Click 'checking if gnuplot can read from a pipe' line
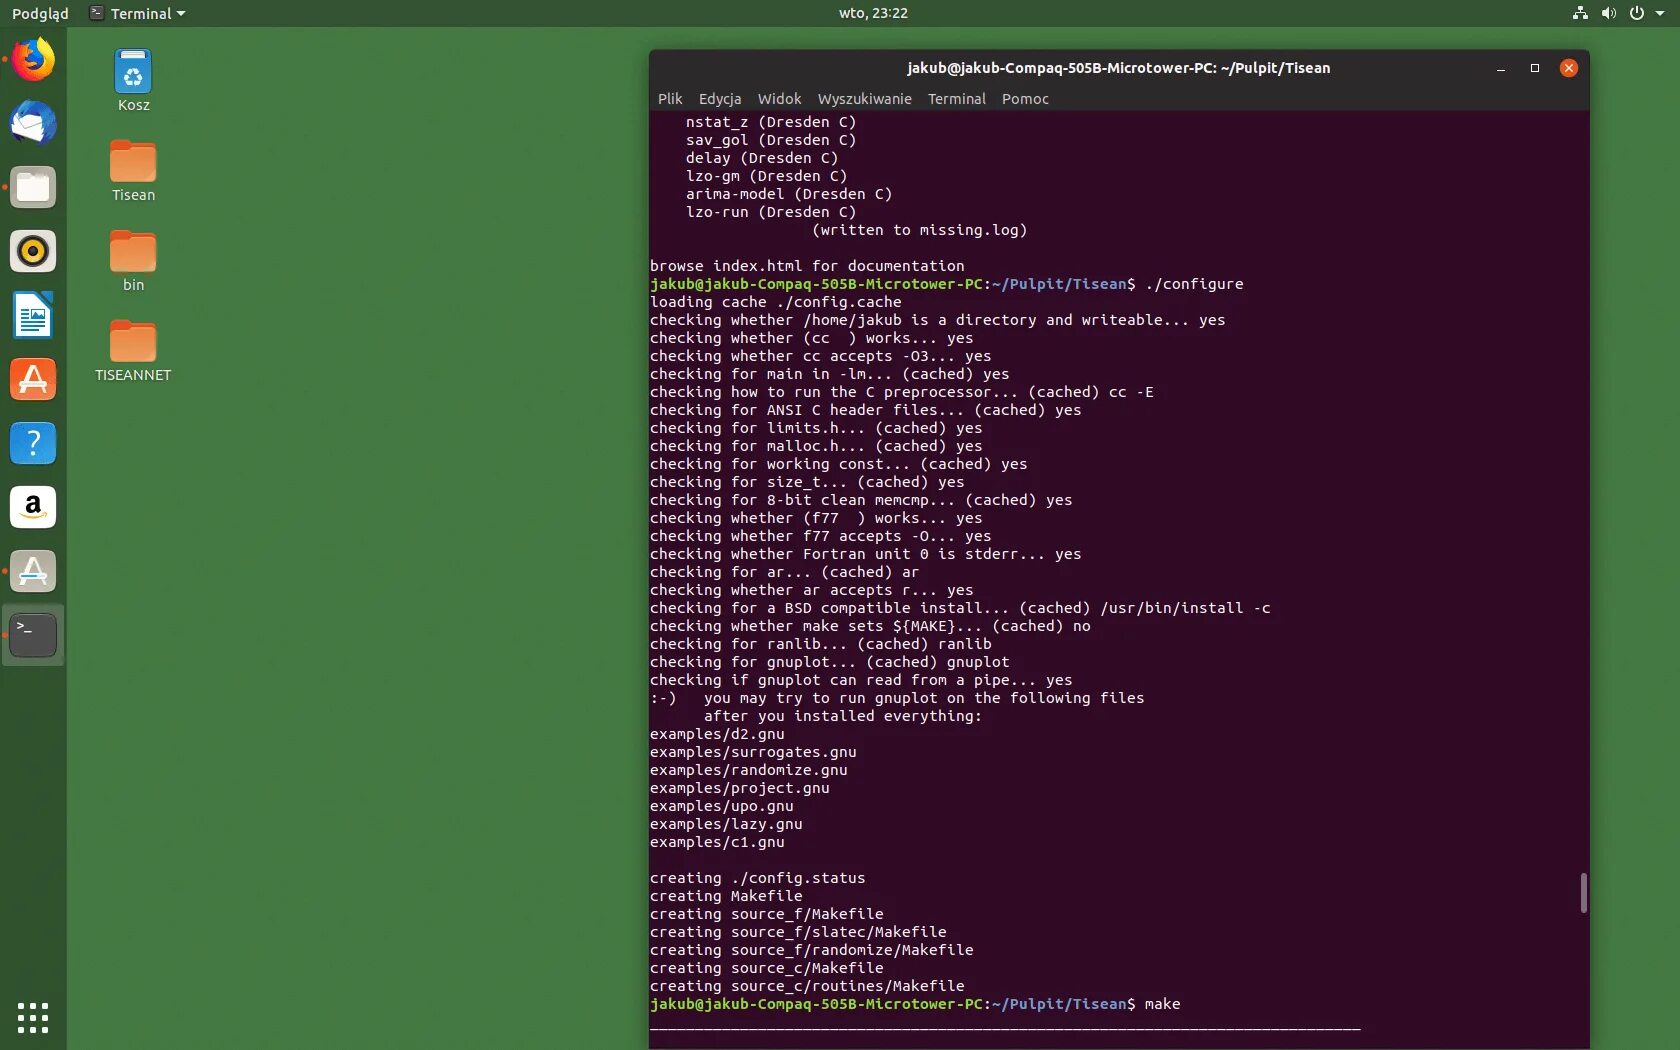Screen dimensions: 1680x1050 click(861, 680)
